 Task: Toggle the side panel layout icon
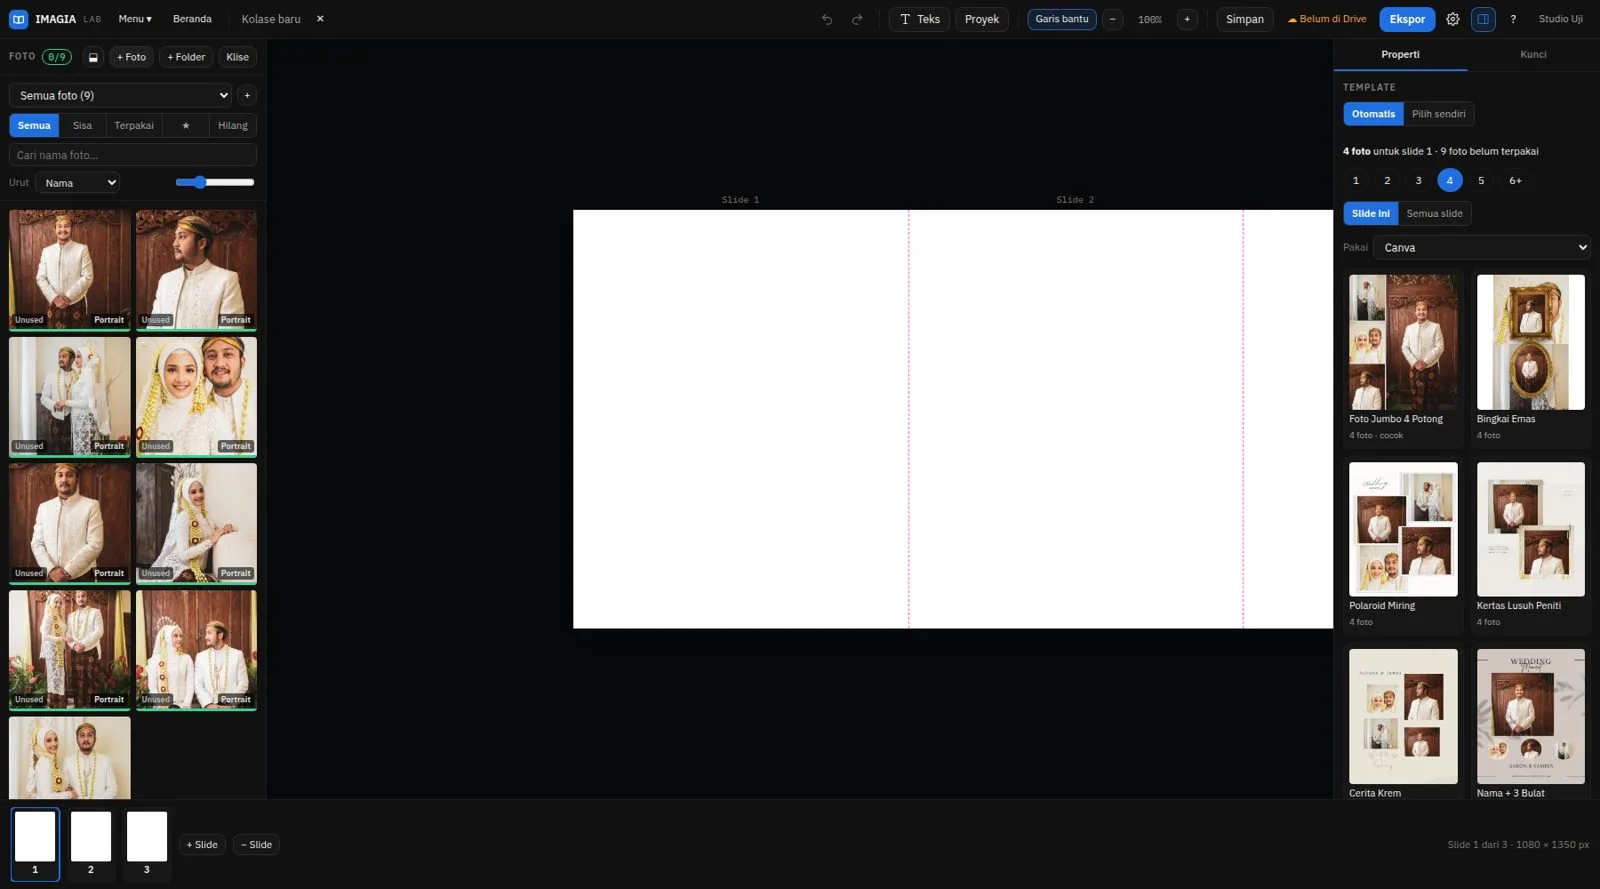click(x=1483, y=19)
